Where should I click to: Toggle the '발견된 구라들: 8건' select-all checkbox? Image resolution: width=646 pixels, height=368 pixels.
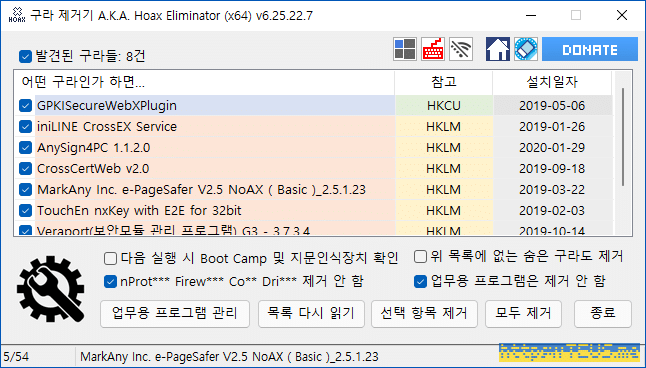pos(26,56)
